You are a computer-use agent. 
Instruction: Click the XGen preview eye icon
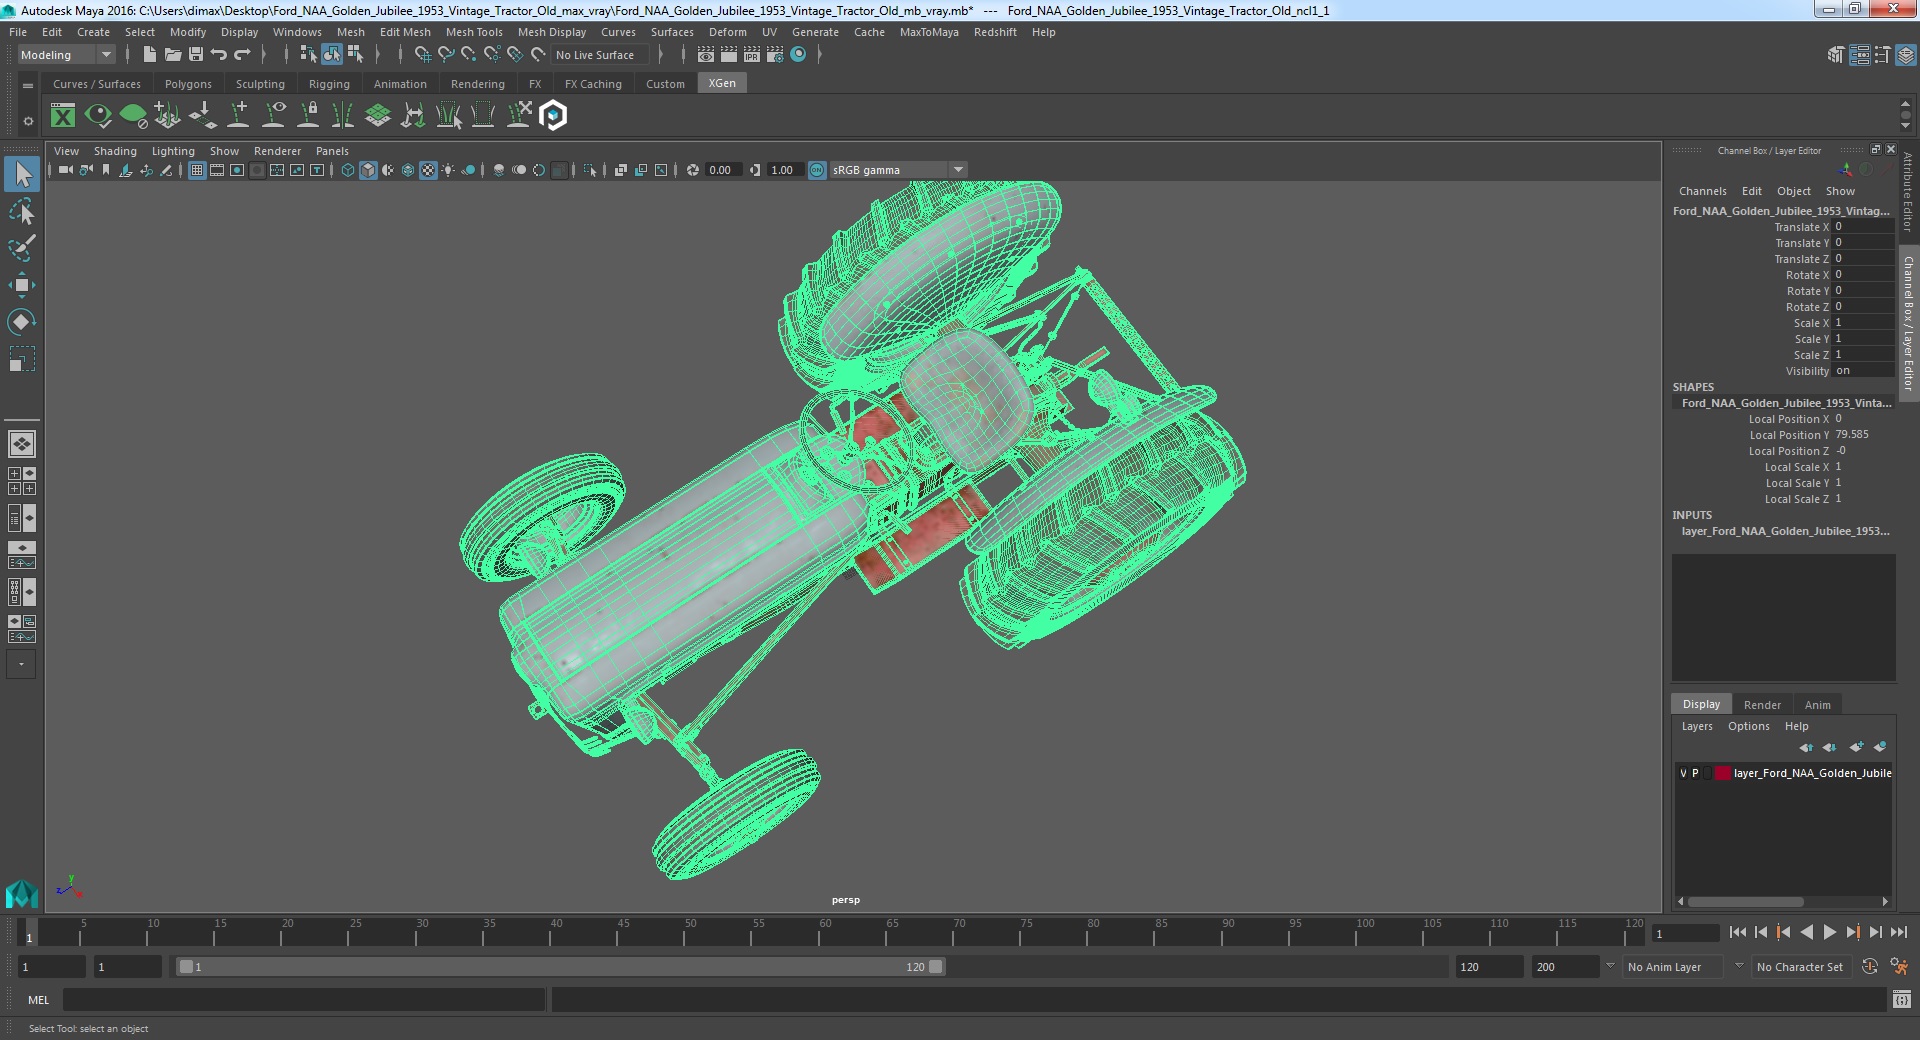(x=98, y=116)
